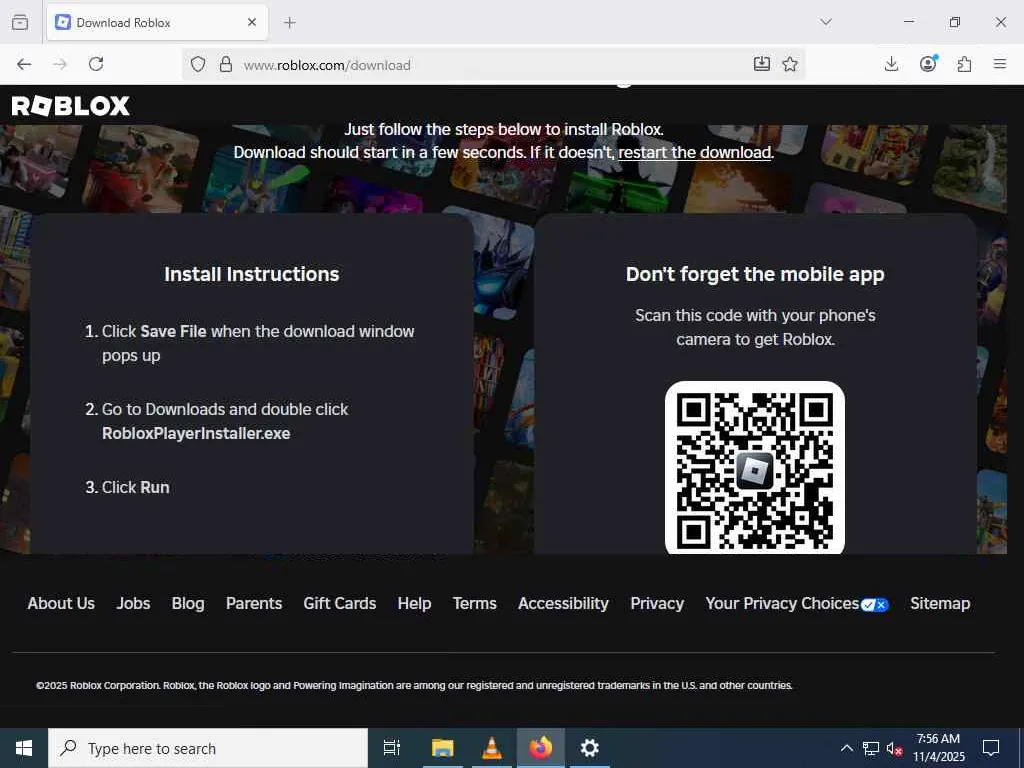Viewport: 1024px width, 768px height.
Task: Open the Terms footer link
Action: [x=475, y=603]
